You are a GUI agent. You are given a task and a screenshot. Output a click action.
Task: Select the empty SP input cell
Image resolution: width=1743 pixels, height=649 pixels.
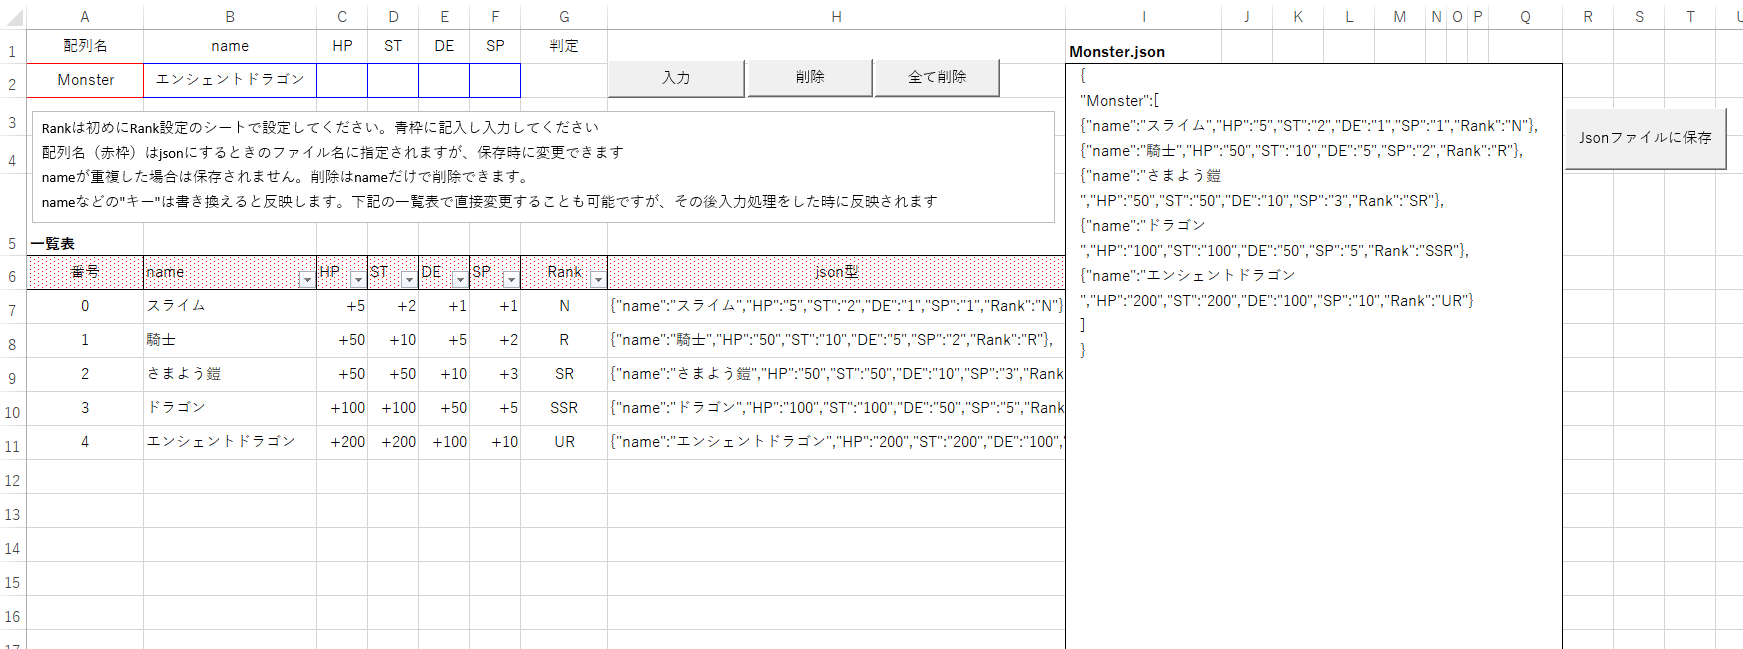495,80
